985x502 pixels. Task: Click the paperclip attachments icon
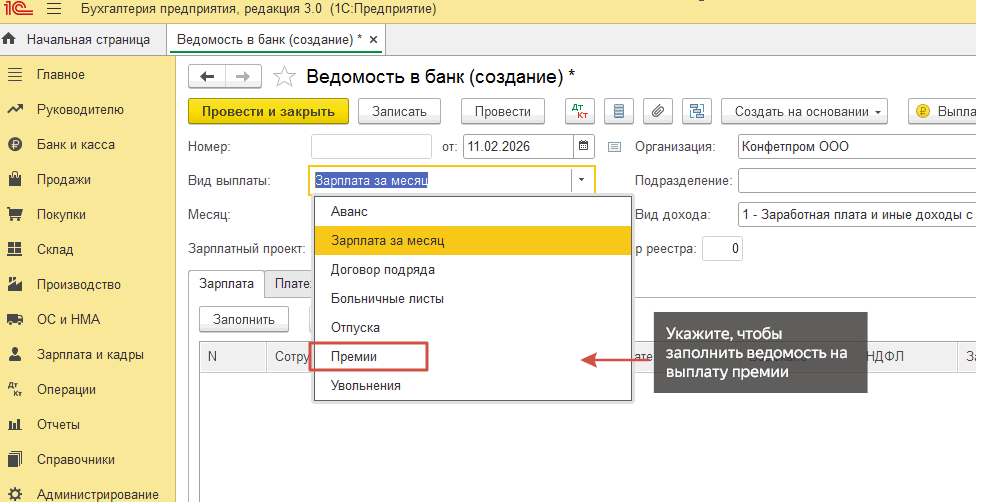point(657,112)
